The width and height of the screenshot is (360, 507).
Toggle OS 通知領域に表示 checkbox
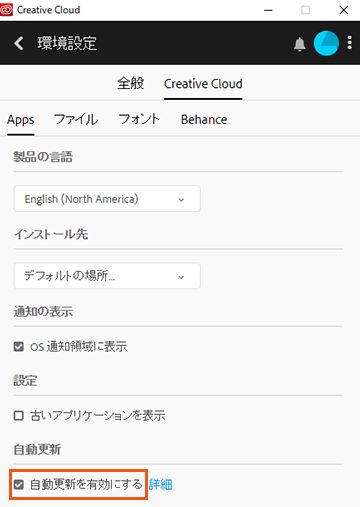[19, 347]
